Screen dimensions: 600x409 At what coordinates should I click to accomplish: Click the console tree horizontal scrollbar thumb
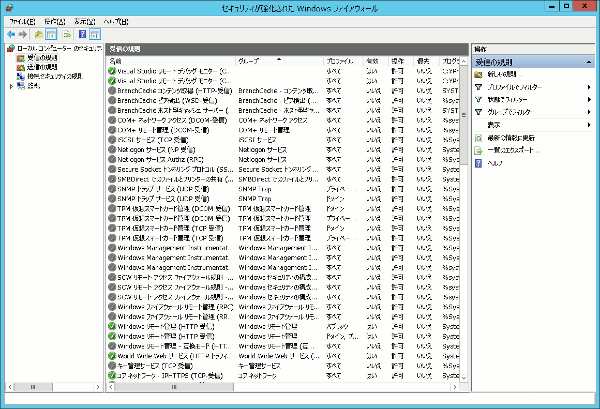tap(33, 387)
